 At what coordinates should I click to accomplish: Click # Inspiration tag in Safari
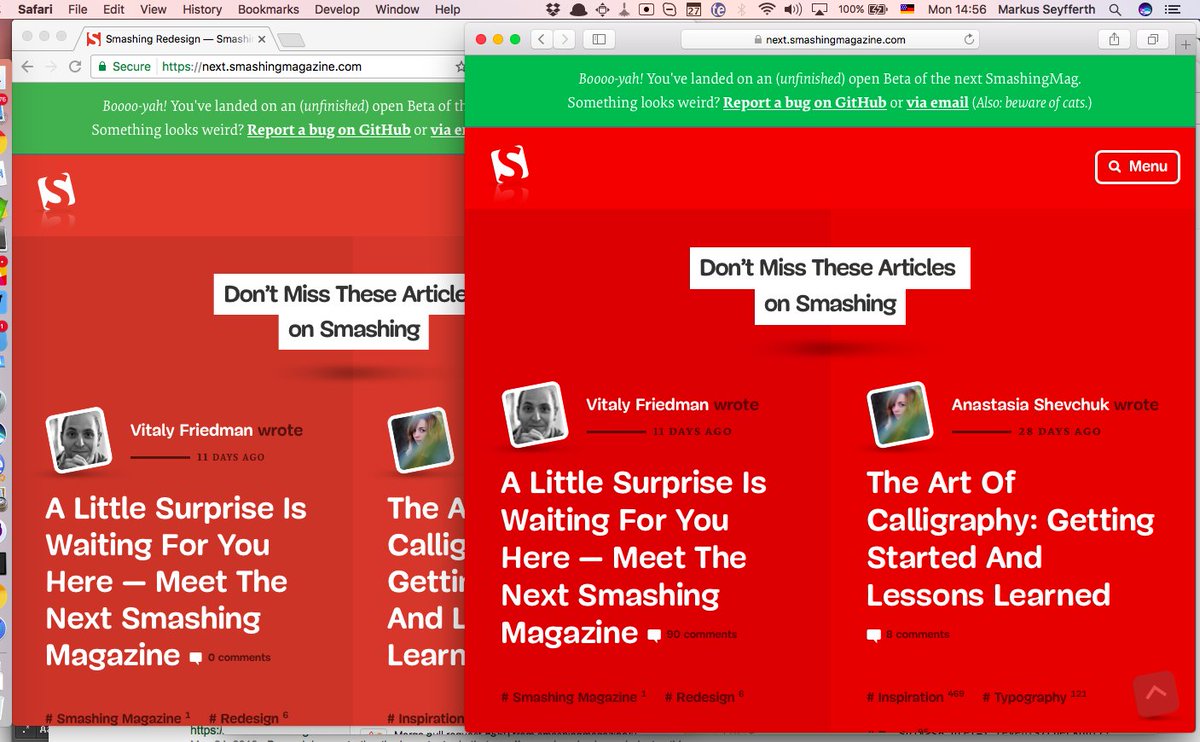pyautogui.click(x=915, y=697)
